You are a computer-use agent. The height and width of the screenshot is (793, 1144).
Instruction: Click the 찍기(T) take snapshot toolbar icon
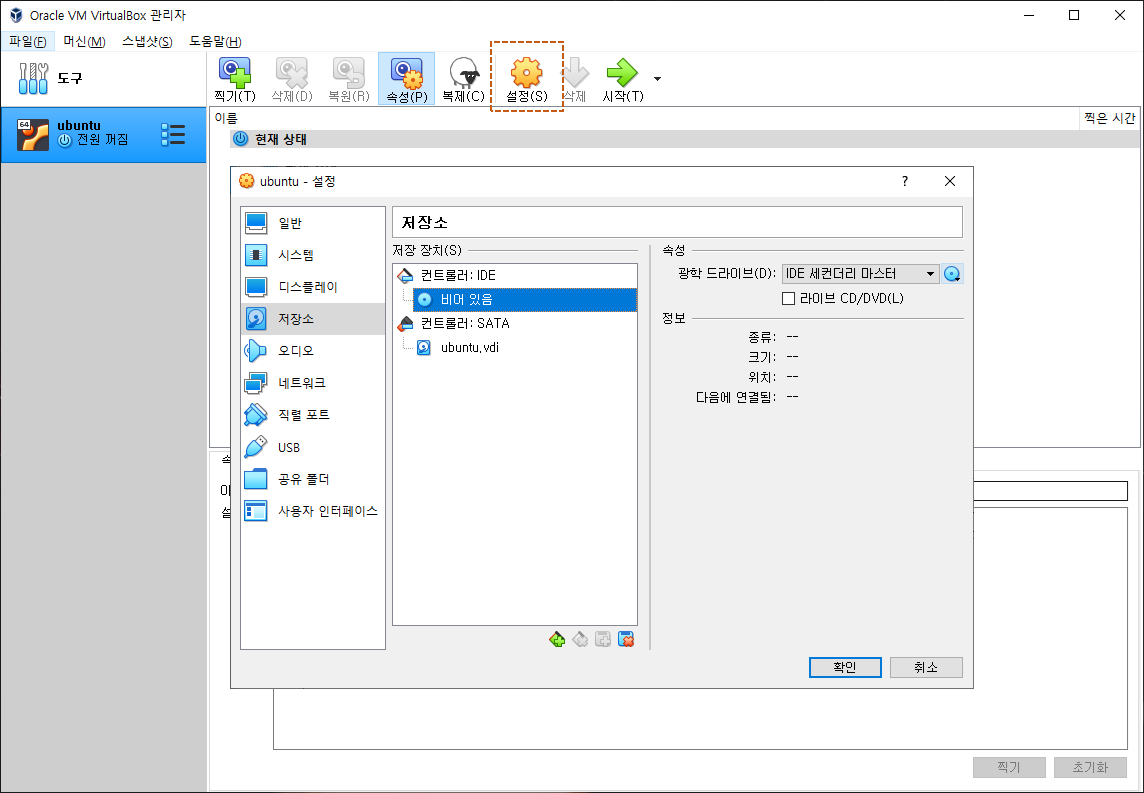(235, 79)
